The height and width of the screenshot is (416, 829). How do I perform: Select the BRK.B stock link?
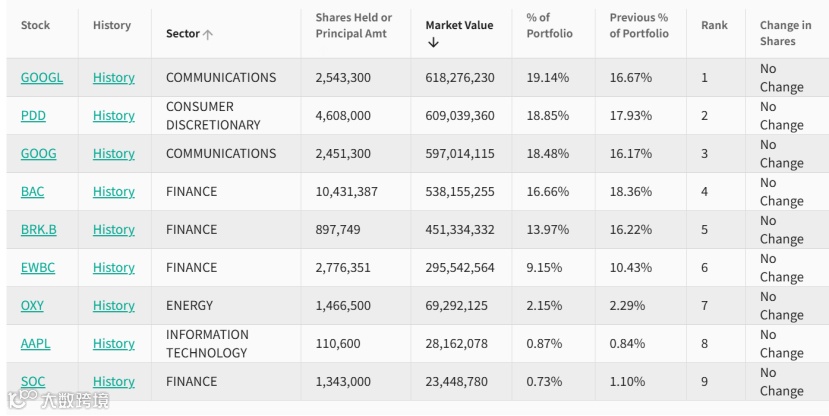(38, 230)
